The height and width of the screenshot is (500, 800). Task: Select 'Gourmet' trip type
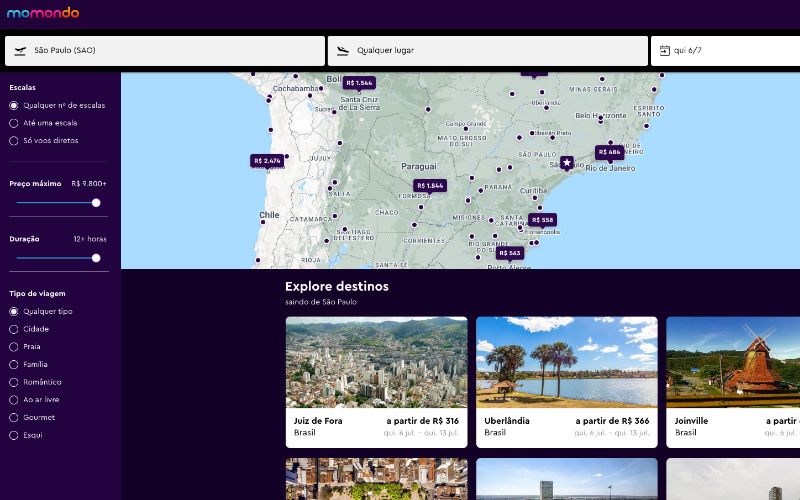click(32, 417)
